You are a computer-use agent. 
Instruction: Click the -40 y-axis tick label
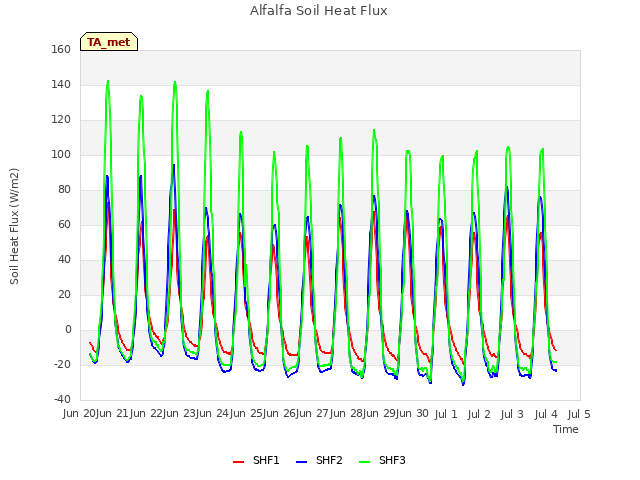coord(62,399)
